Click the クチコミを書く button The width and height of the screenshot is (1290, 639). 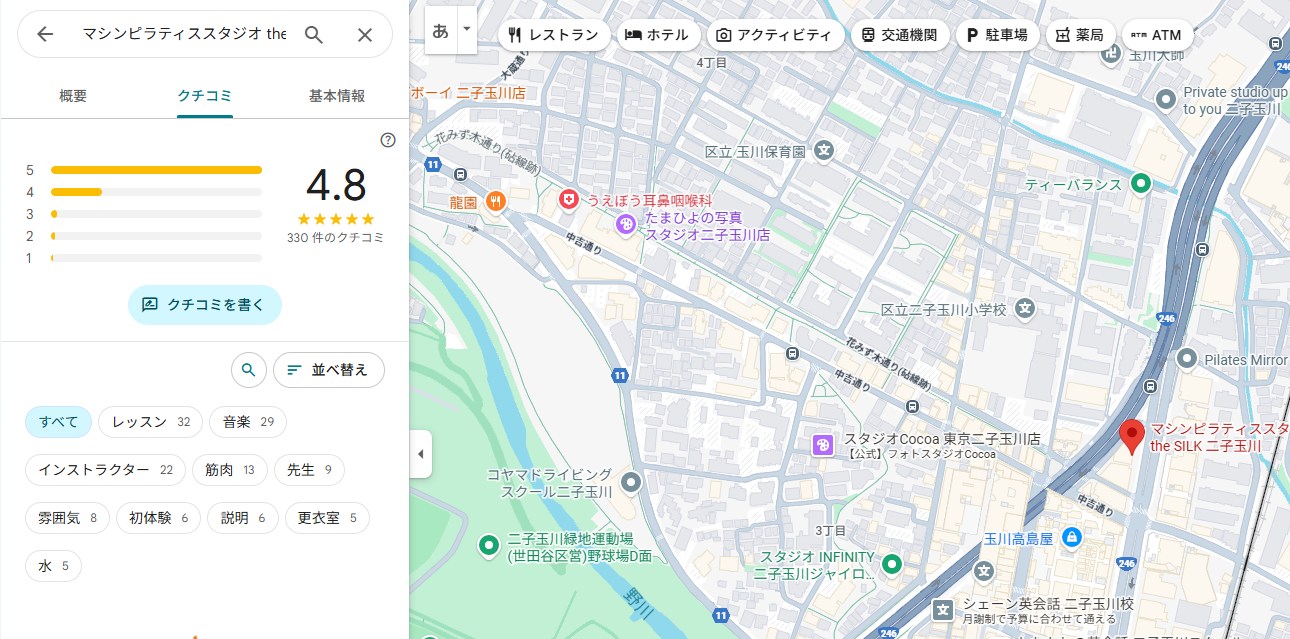point(205,305)
